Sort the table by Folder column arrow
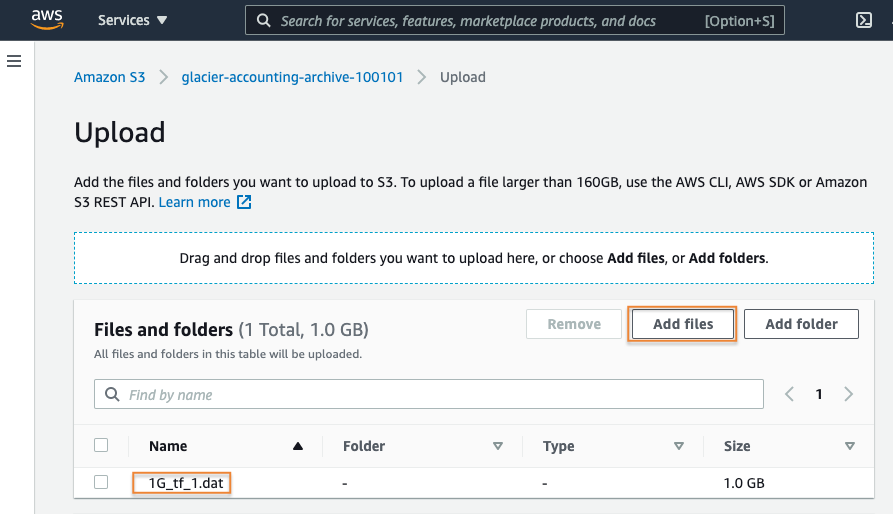 tap(498, 446)
